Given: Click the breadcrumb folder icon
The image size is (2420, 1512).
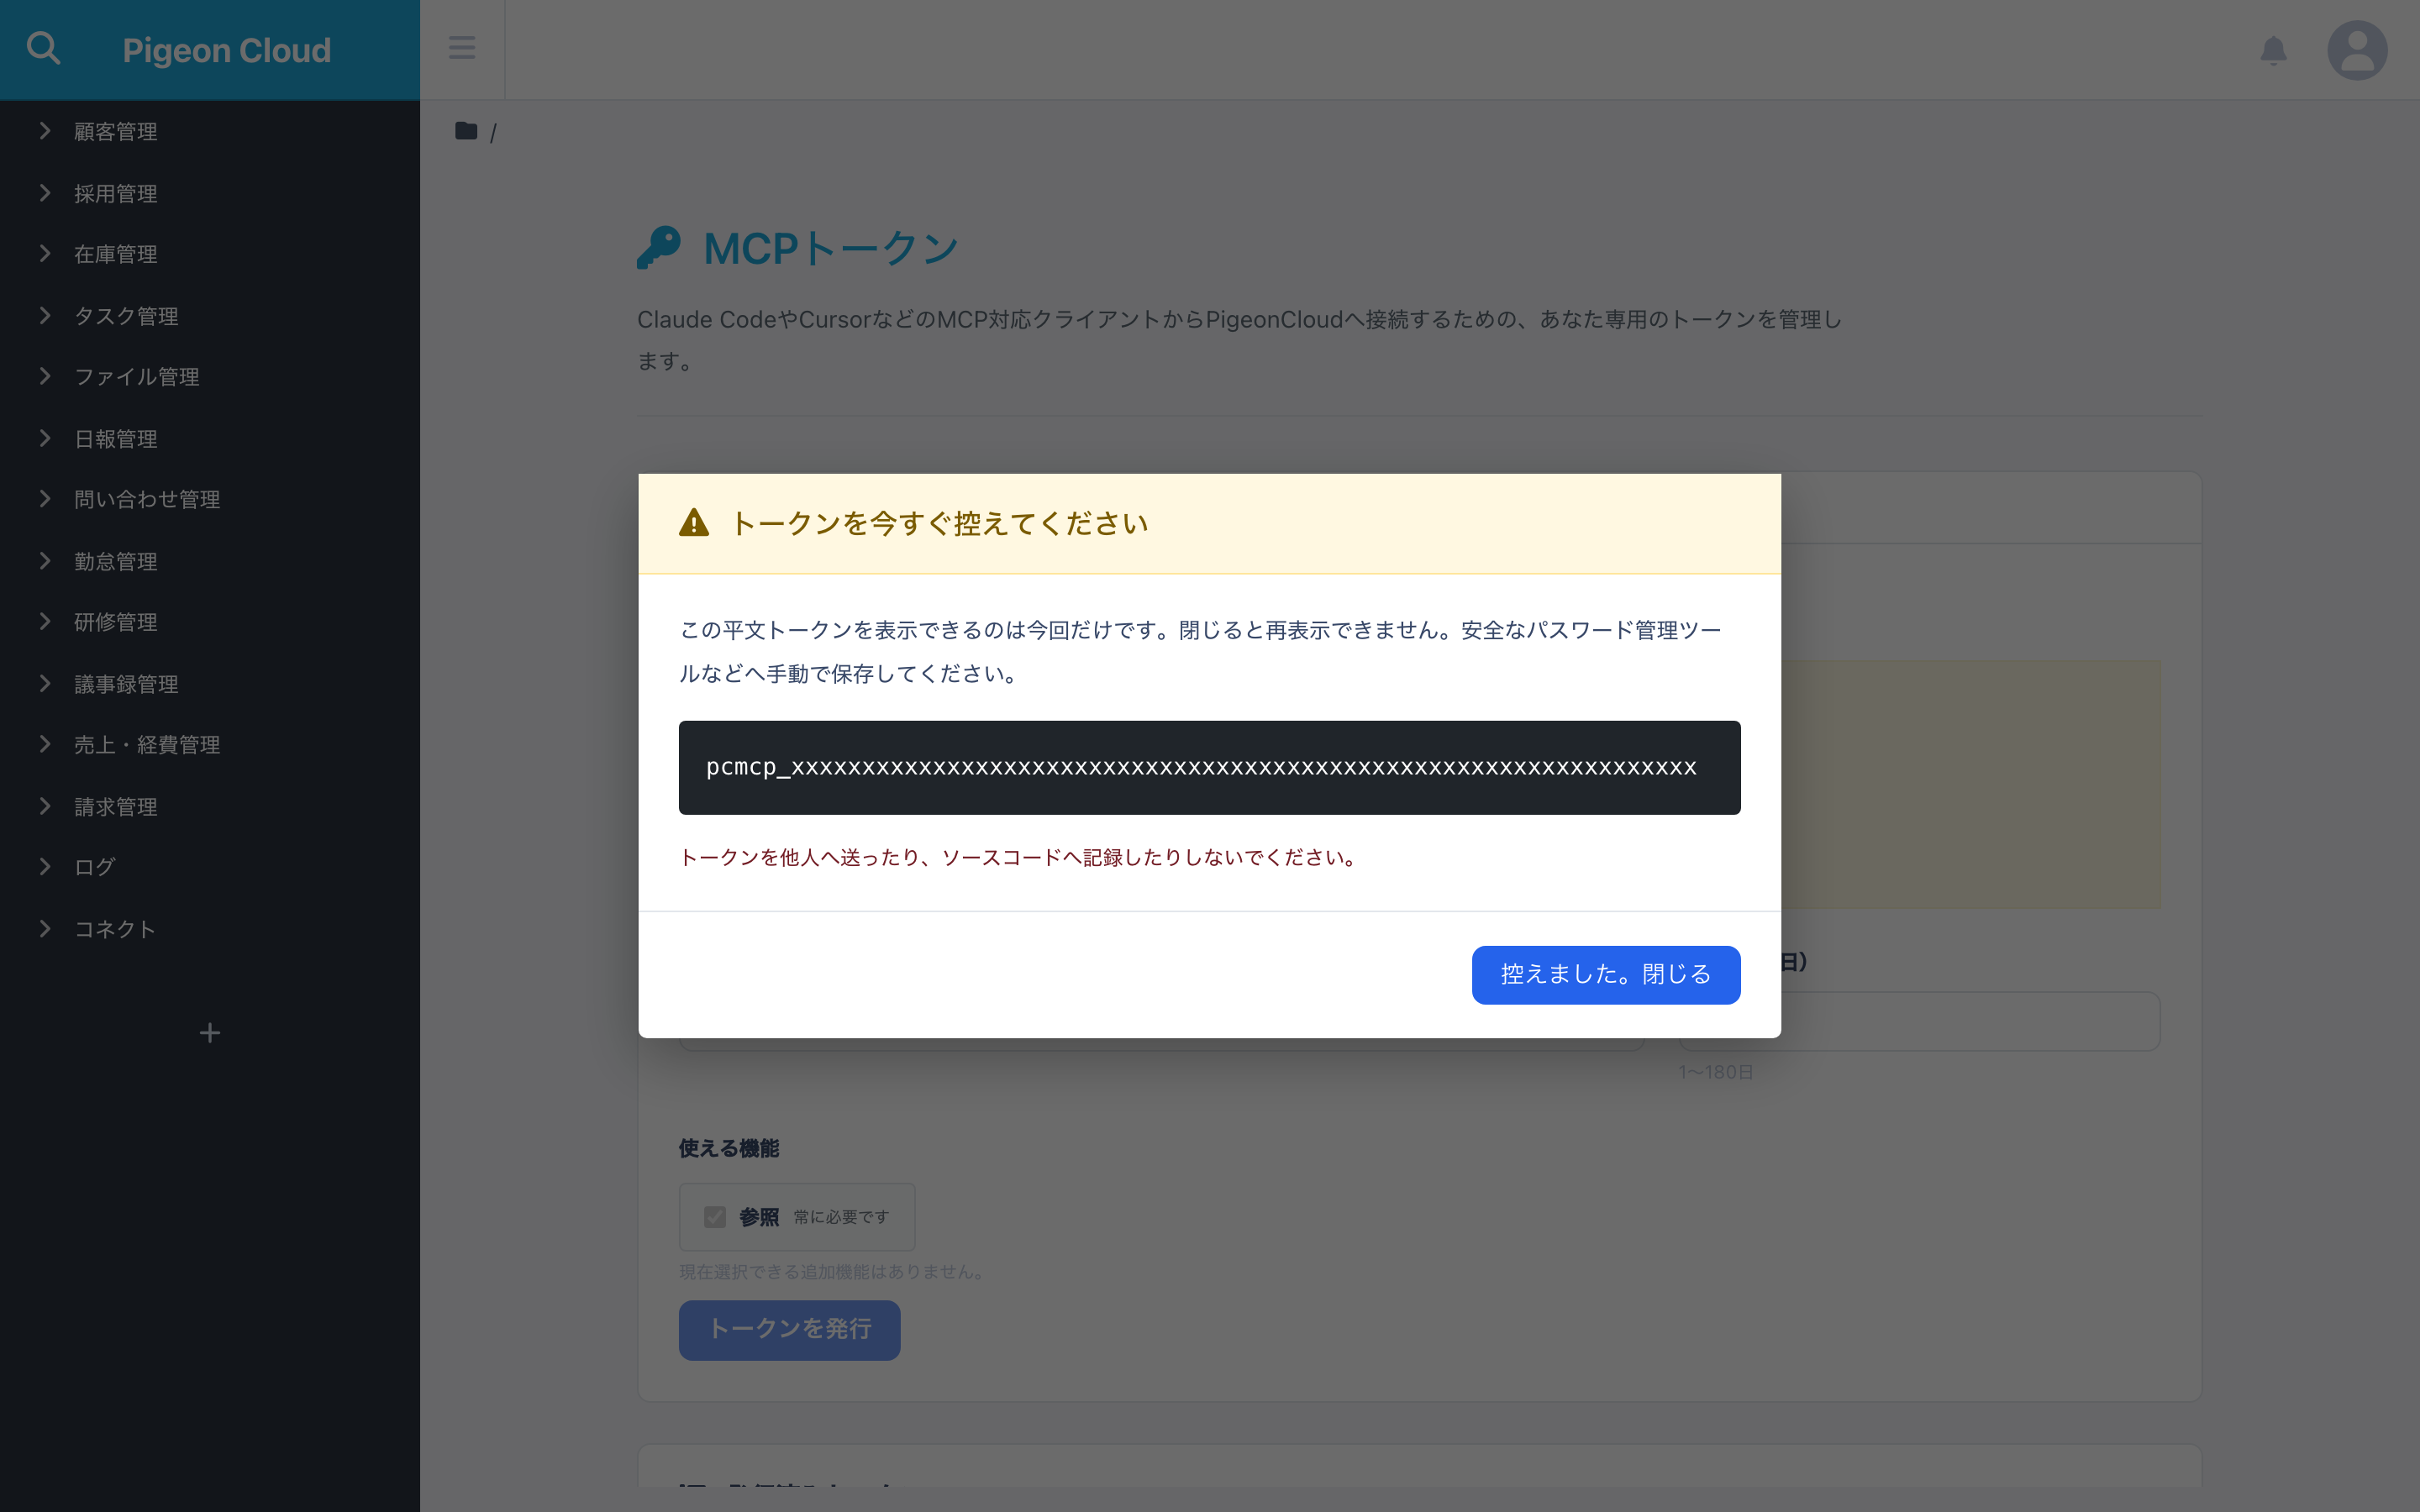Looking at the screenshot, I should (466, 131).
